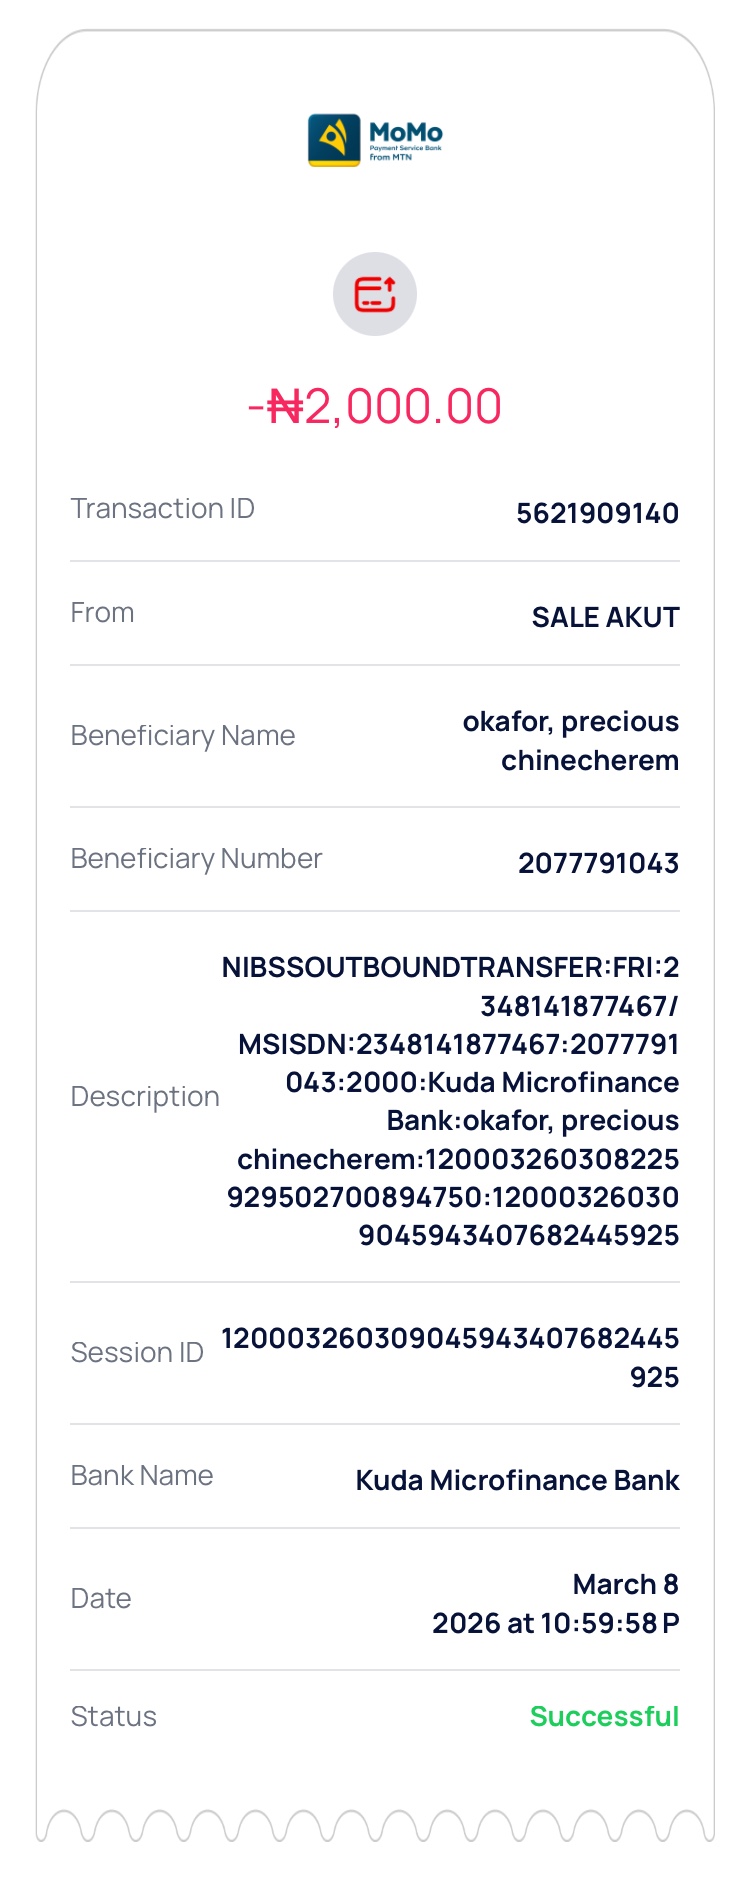The width and height of the screenshot is (750, 1877).
Task: Click the Description label
Action: coord(145,1097)
